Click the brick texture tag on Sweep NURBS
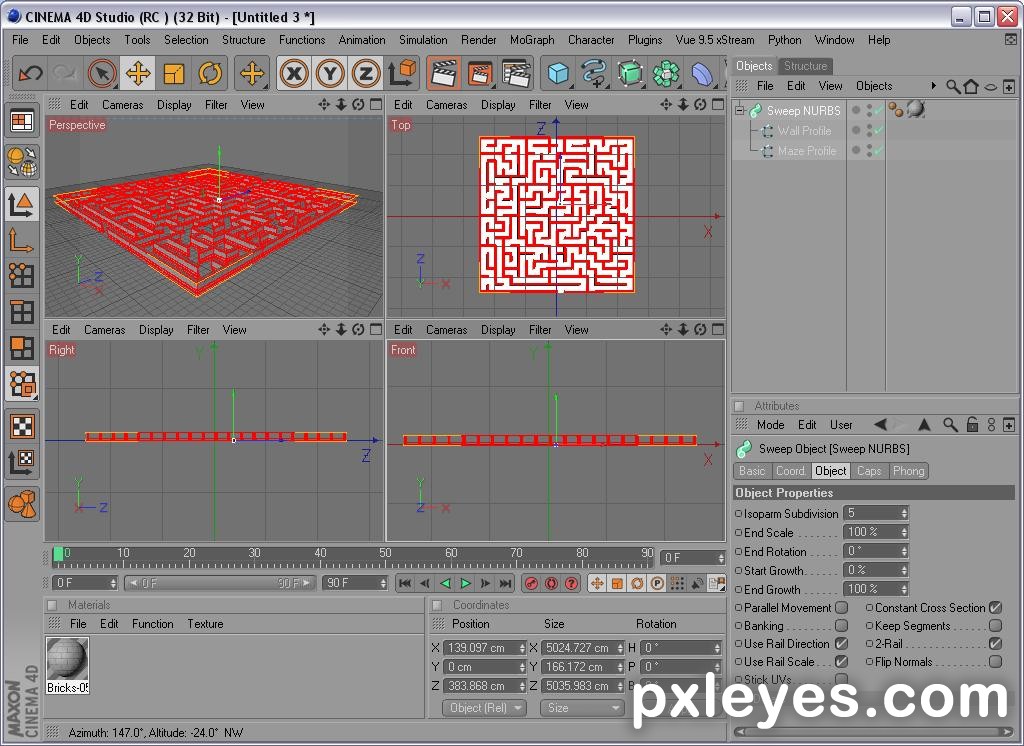 916,109
